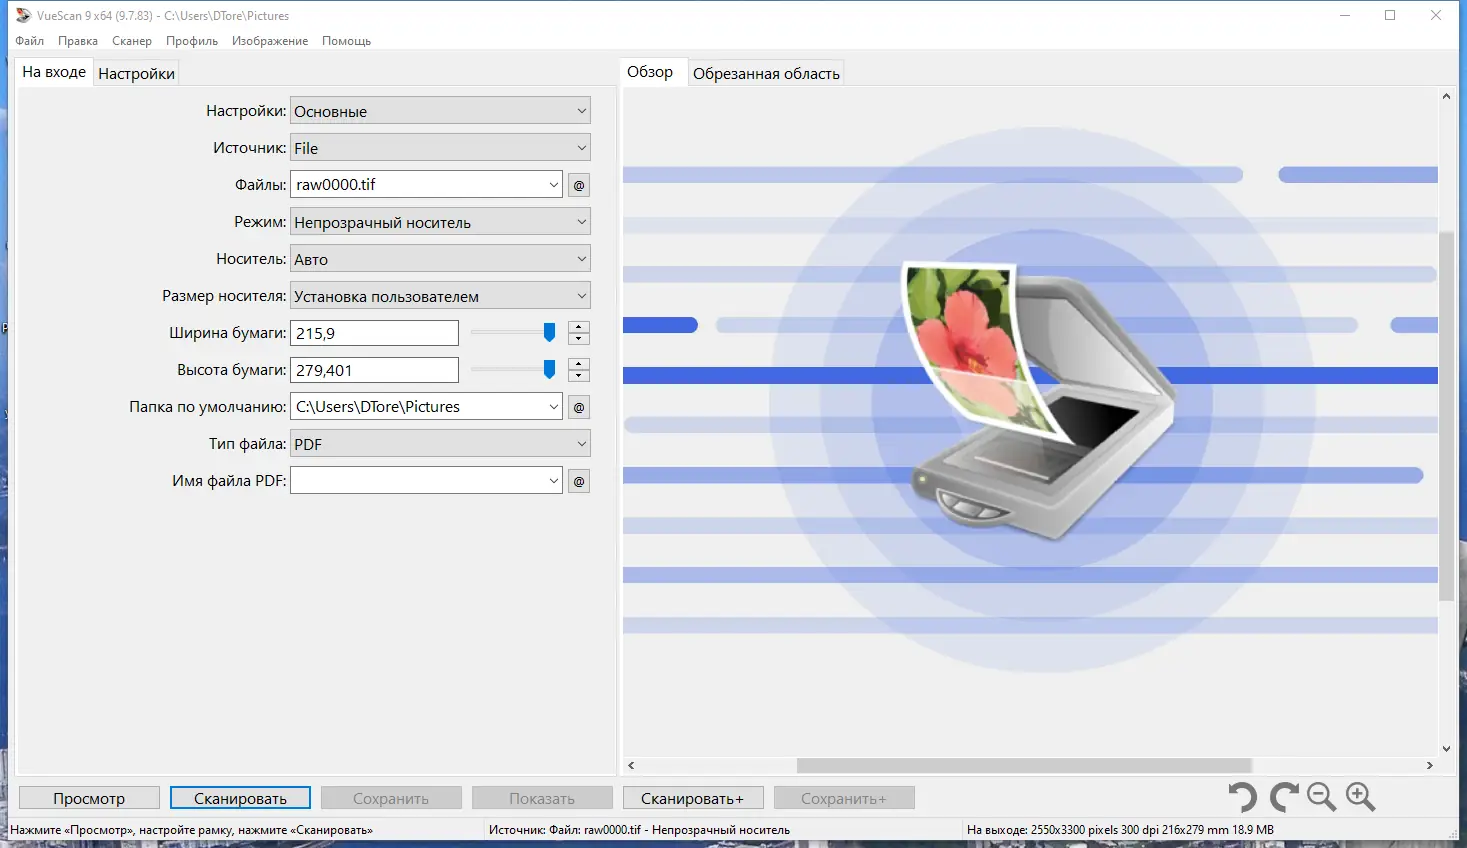Click the Высота бумаги slider handle

pos(549,370)
